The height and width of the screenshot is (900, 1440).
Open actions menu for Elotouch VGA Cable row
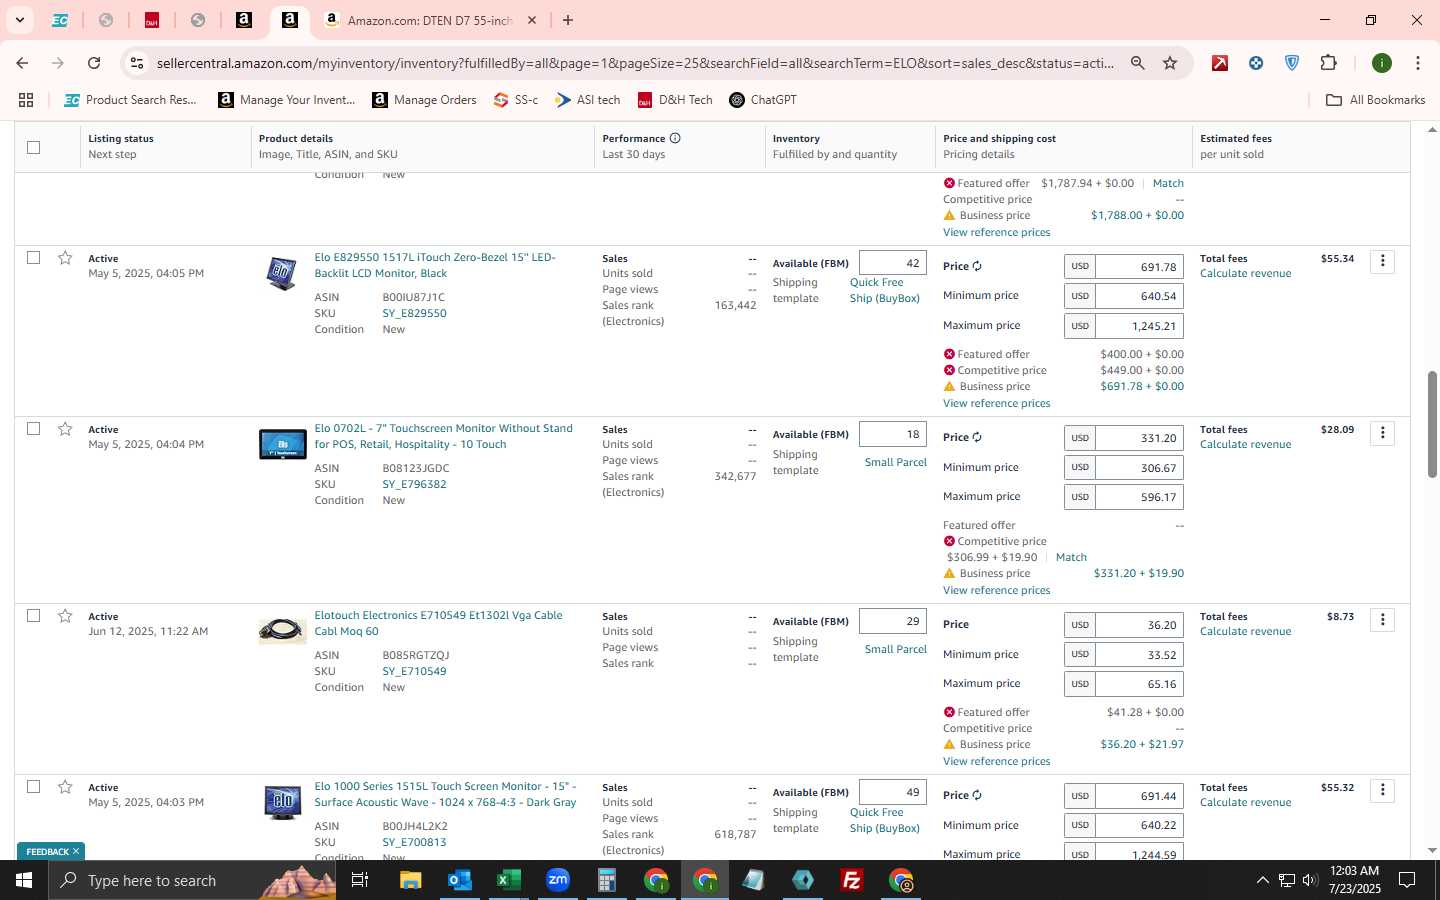(1383, 619)
